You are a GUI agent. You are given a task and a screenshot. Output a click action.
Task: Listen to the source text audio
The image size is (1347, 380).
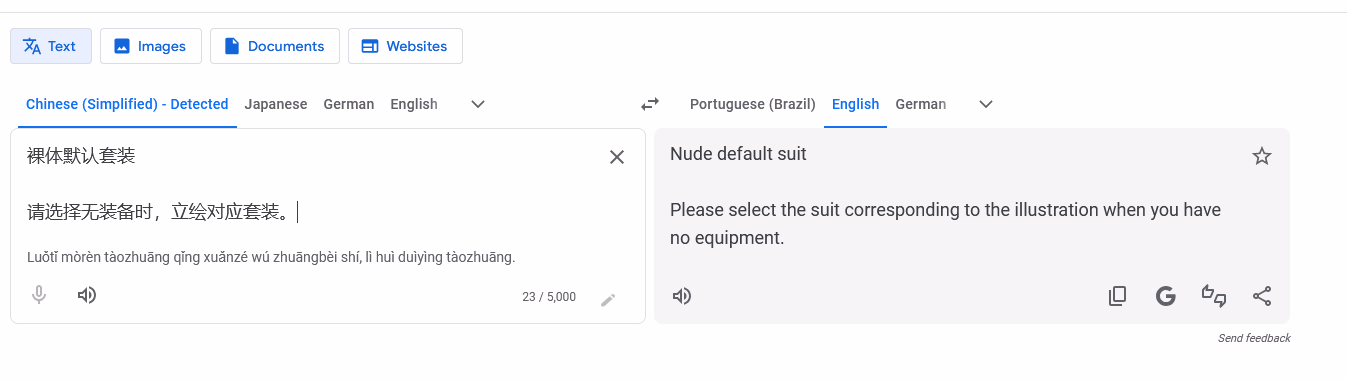coord(87,295)
